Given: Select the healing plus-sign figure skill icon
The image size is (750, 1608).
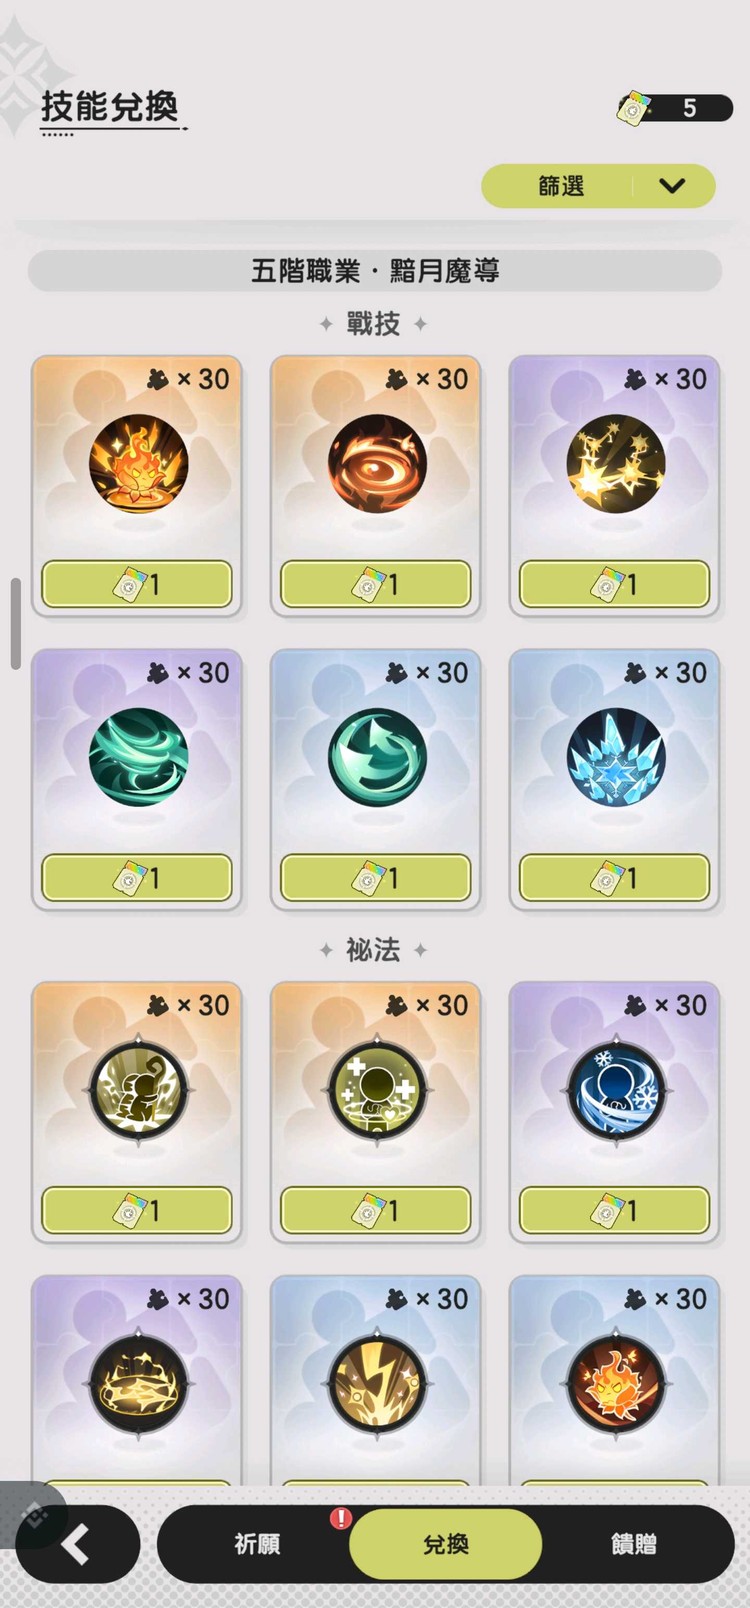Looking at the screenshot, I should coord(377,1090).
